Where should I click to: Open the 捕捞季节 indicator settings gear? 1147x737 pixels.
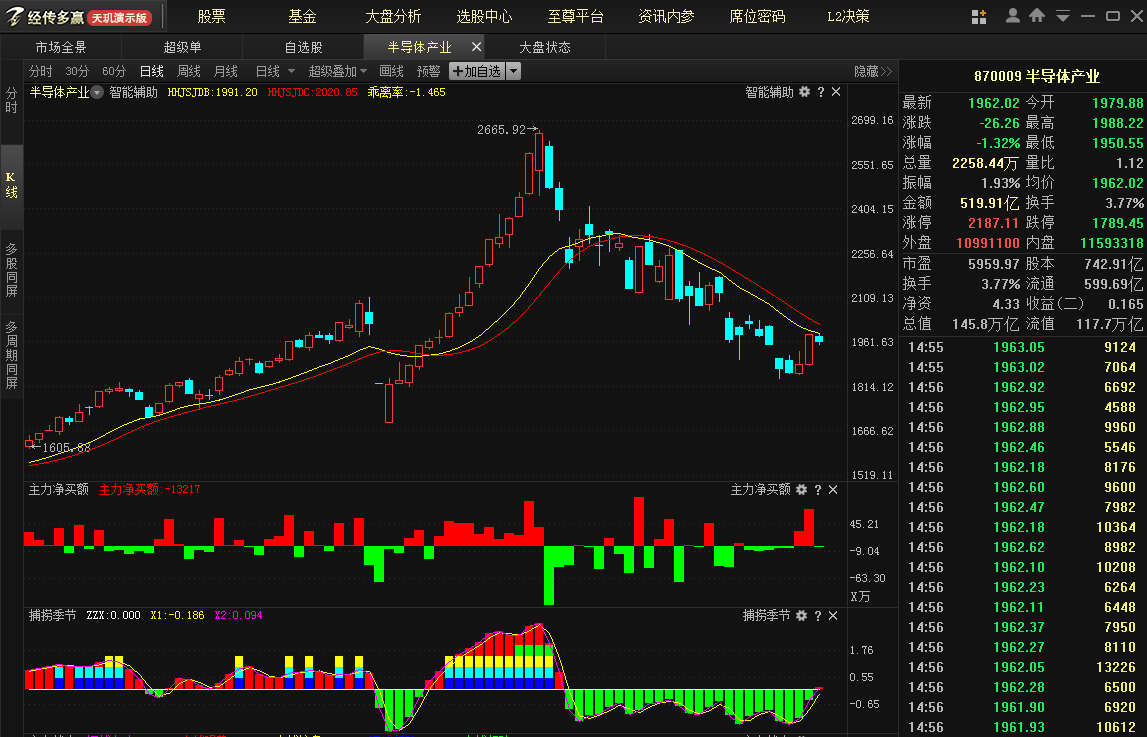click(801, 616)
